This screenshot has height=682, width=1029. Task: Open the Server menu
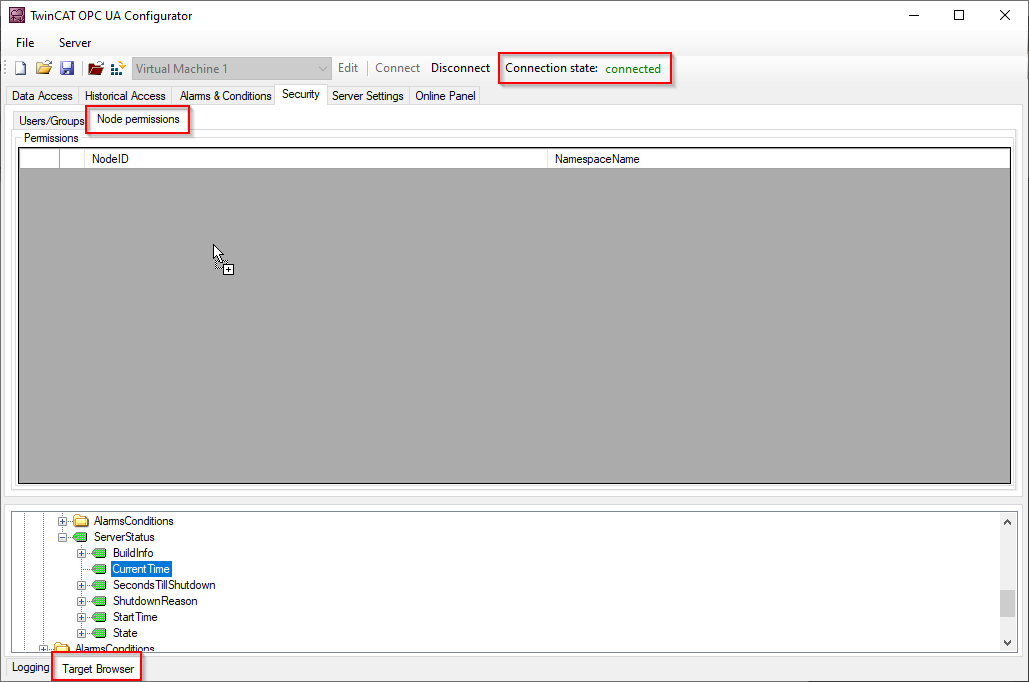tap(75, 43)
